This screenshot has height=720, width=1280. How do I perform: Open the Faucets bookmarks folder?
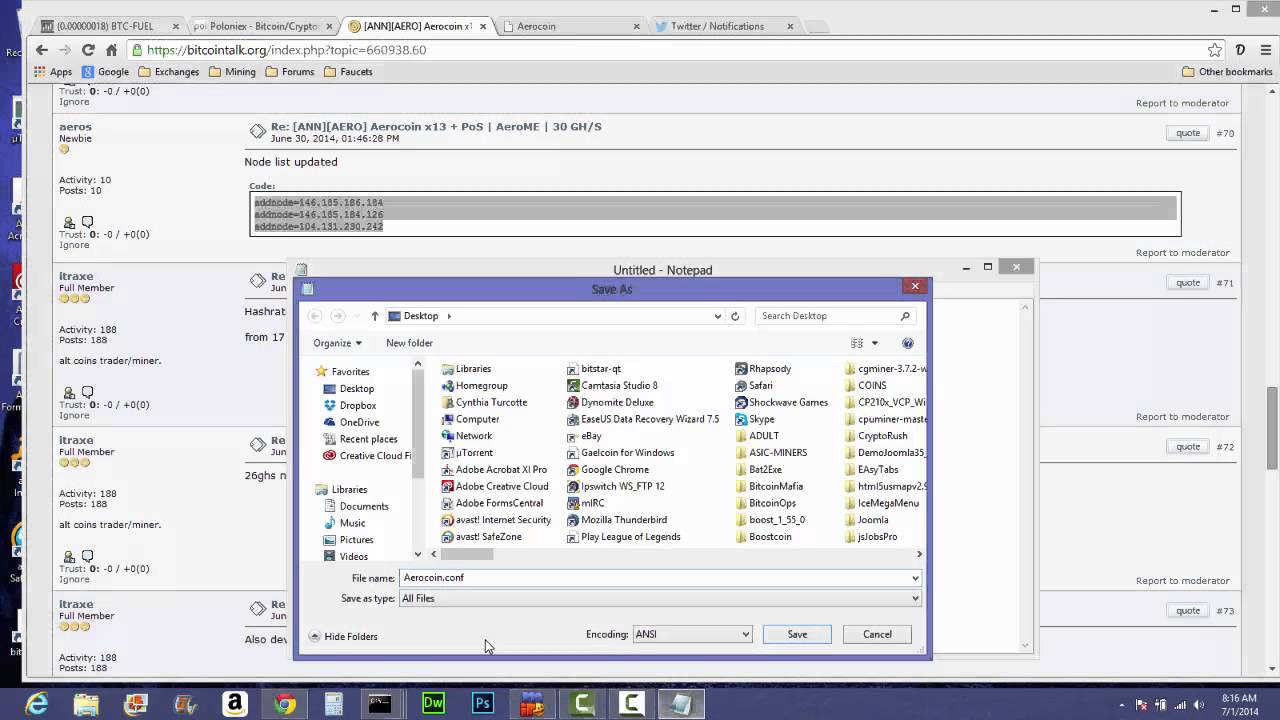348,72
